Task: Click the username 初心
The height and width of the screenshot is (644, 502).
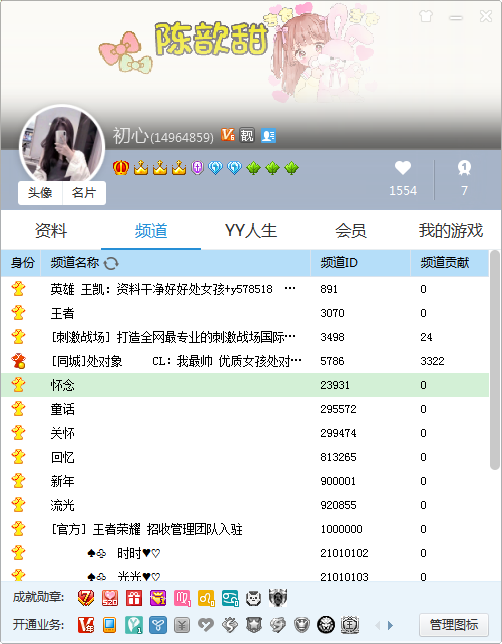Action: (130, 135)
